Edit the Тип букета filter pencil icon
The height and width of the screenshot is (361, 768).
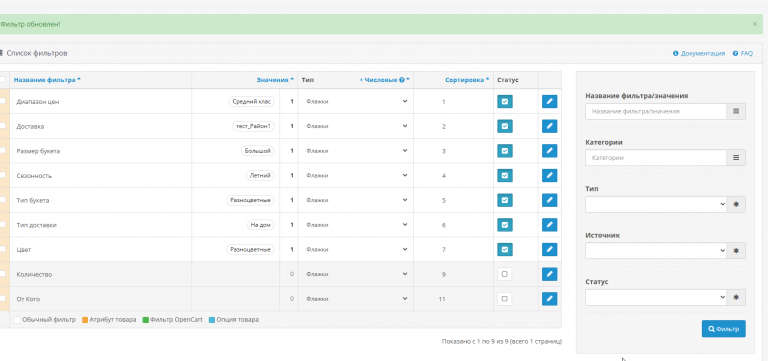coord(549,200)
